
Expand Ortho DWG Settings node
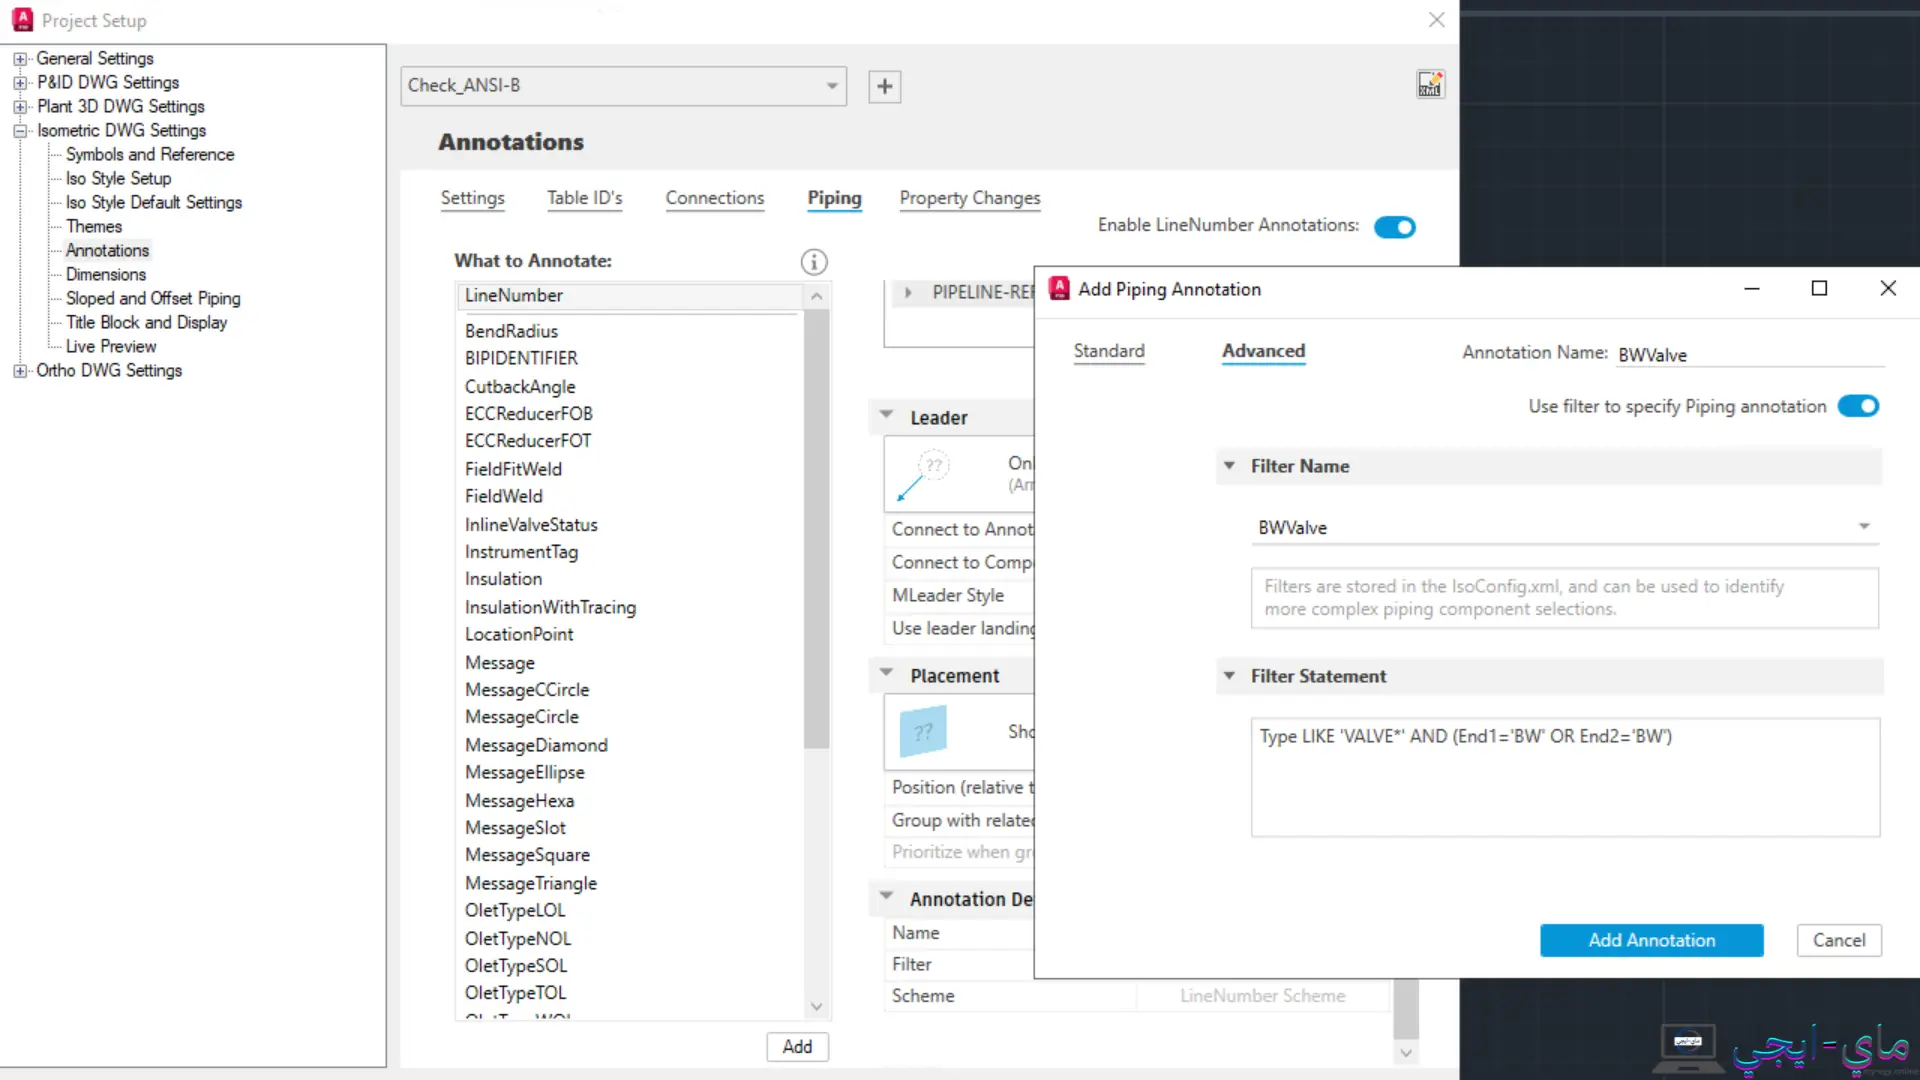19,371
